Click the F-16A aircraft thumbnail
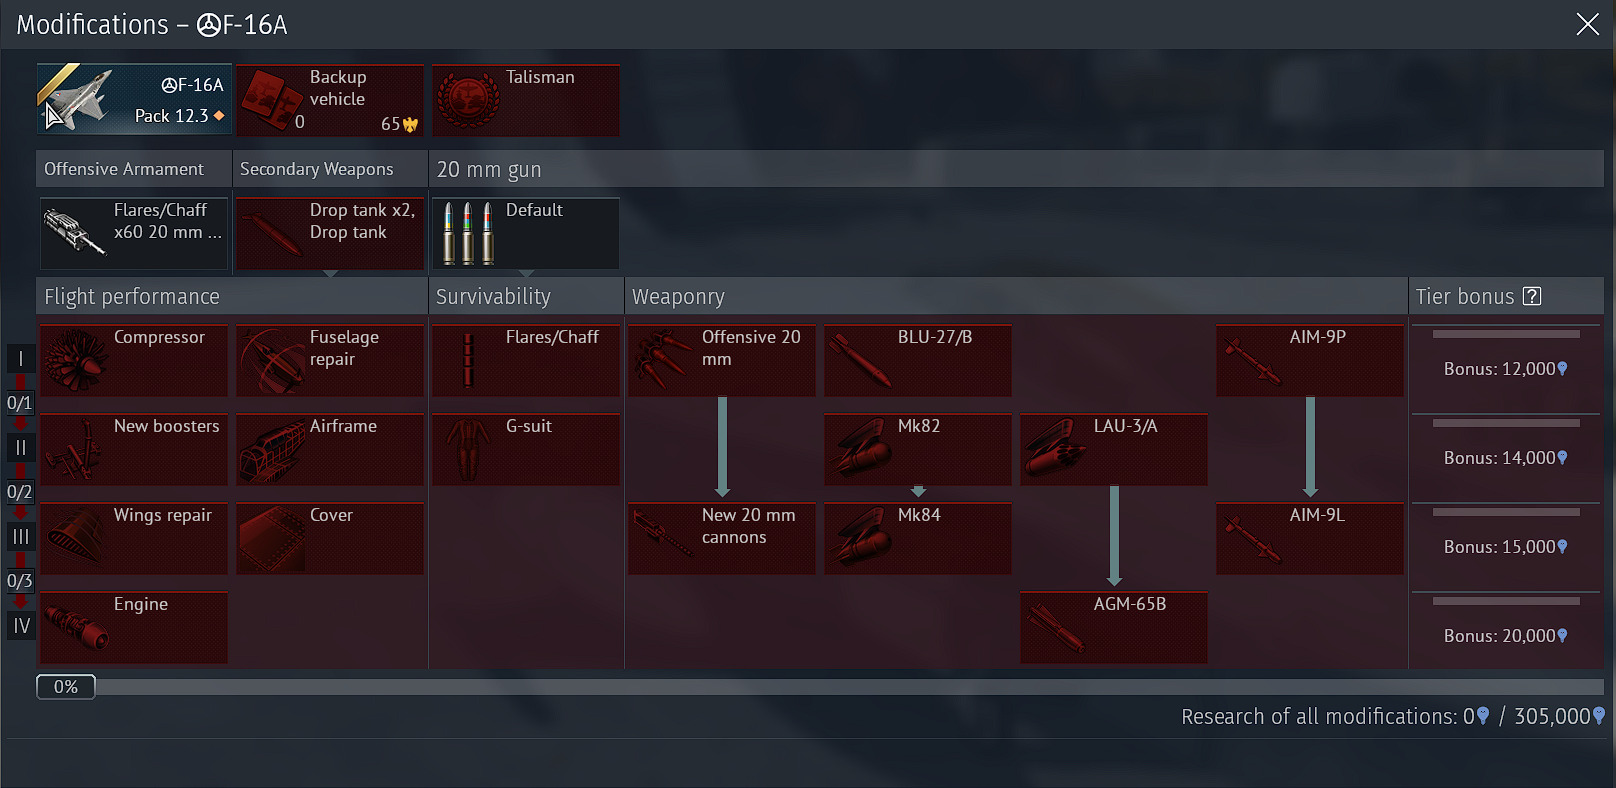1616x788 pixels. [78, 99]
